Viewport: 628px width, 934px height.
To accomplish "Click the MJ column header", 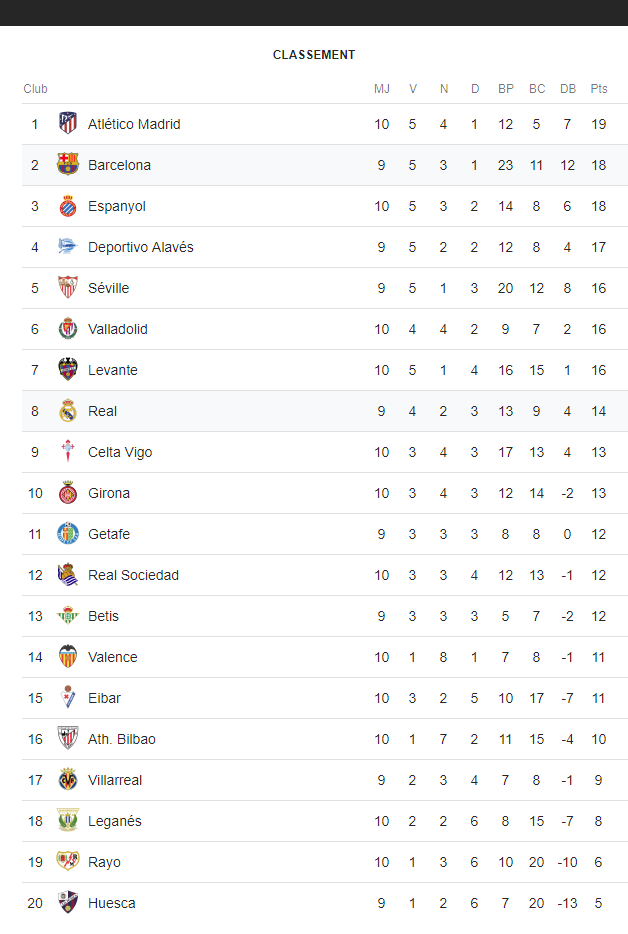I will coord(382,89).
